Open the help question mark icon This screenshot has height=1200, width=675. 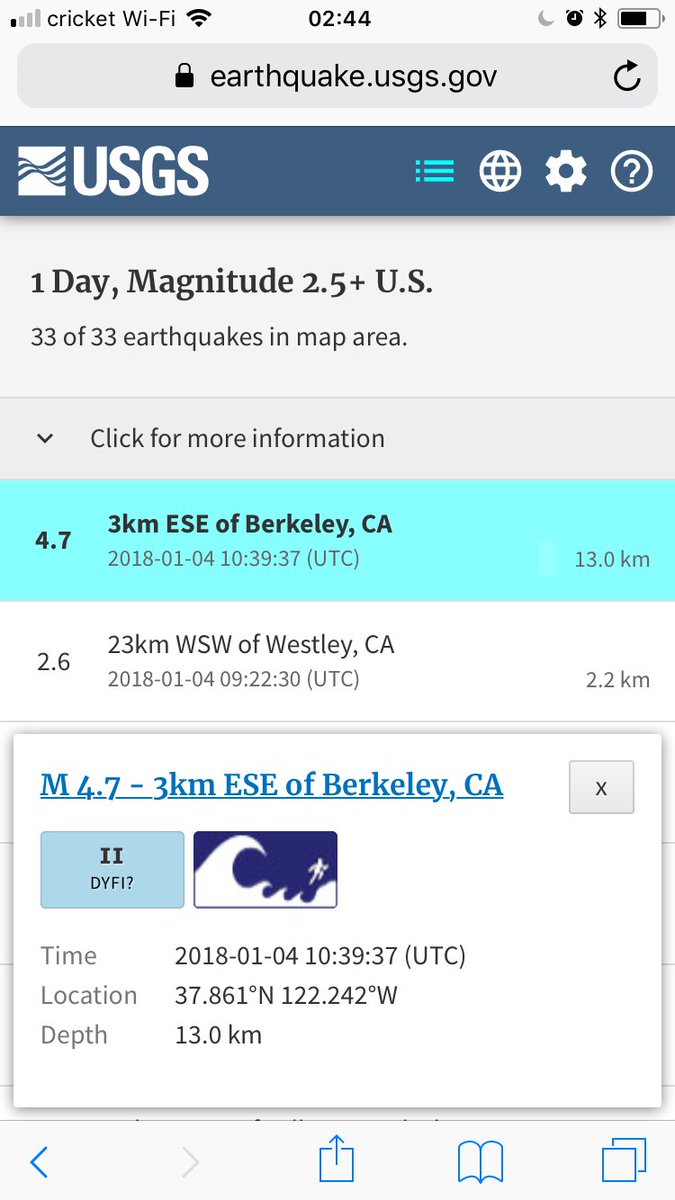tap(631, 172)
